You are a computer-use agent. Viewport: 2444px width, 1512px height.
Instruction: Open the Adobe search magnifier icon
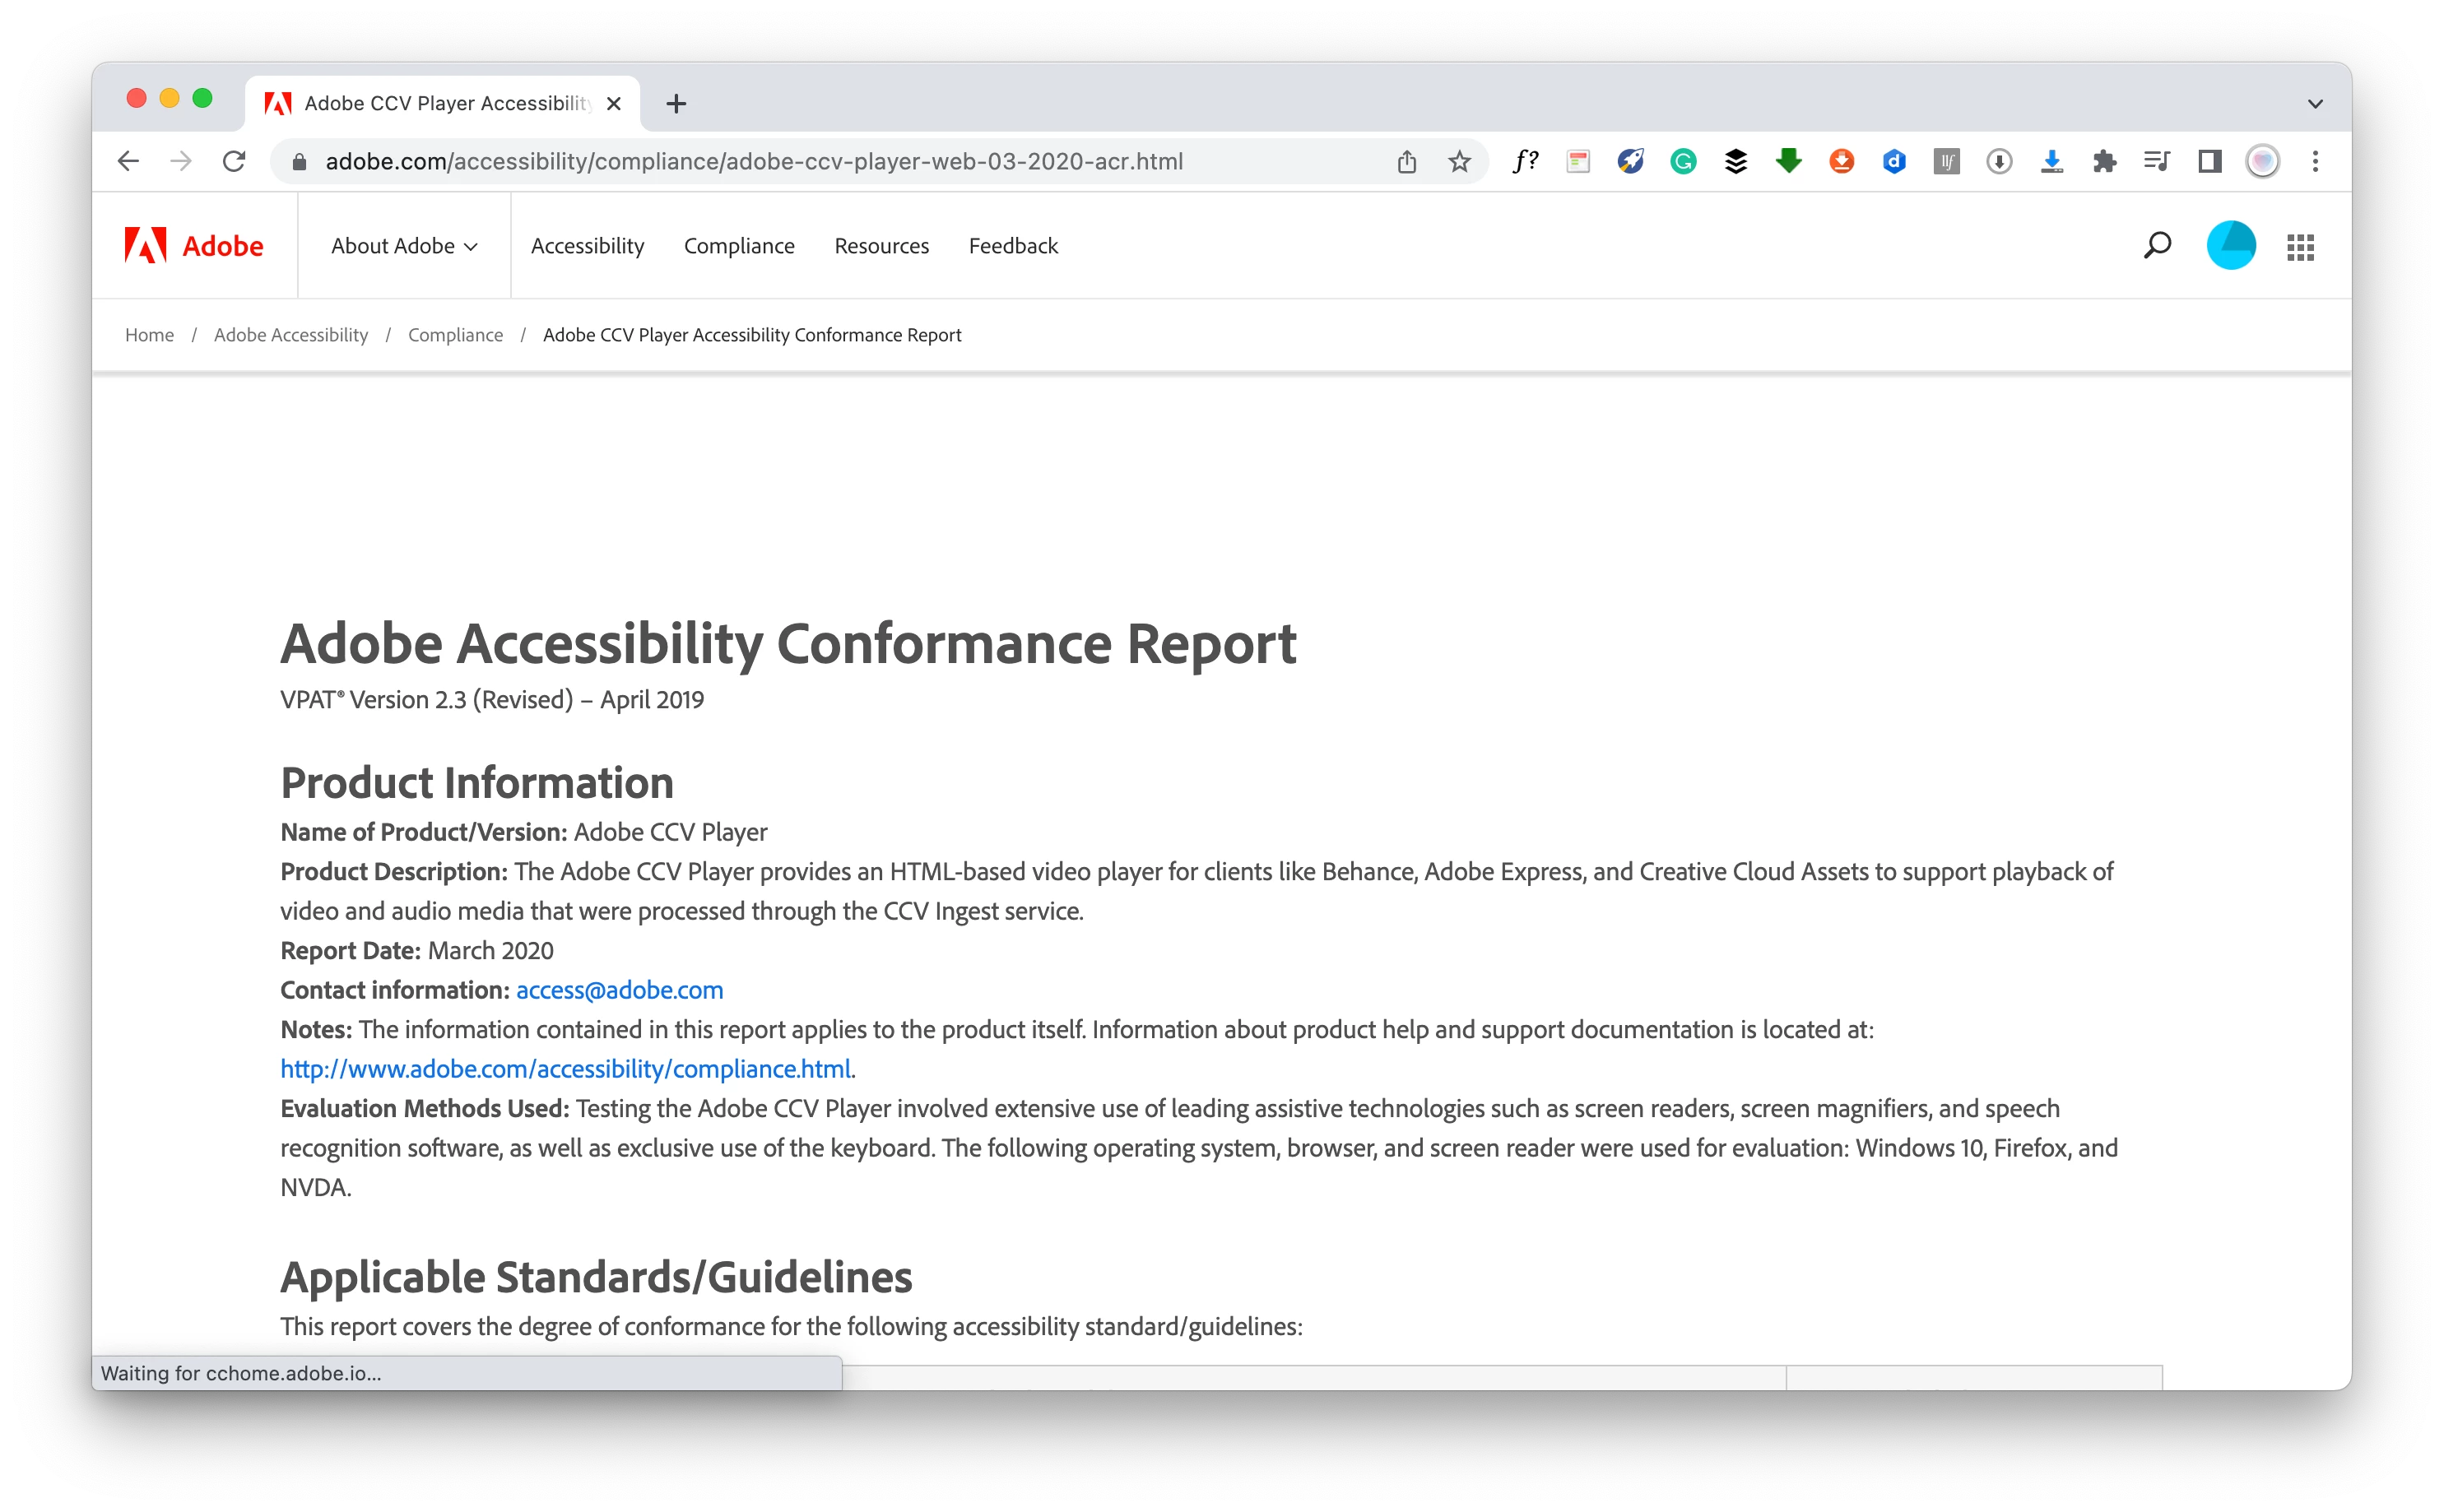[2157, 246]
